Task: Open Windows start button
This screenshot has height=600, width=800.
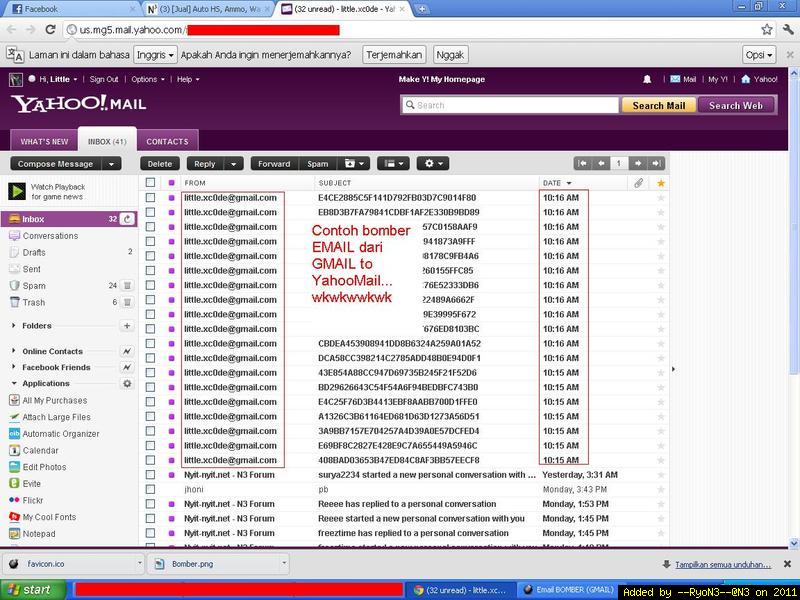Action: tap(32, 590)
